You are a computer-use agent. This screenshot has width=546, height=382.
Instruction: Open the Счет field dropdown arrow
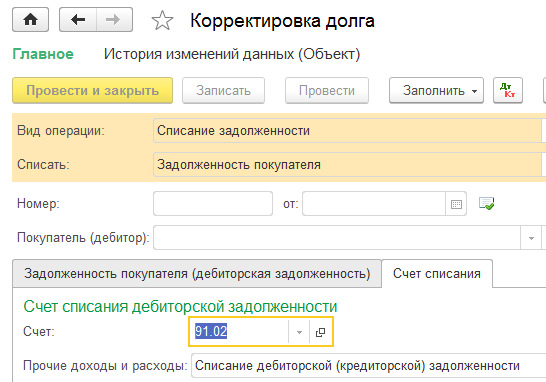point(299,332)
